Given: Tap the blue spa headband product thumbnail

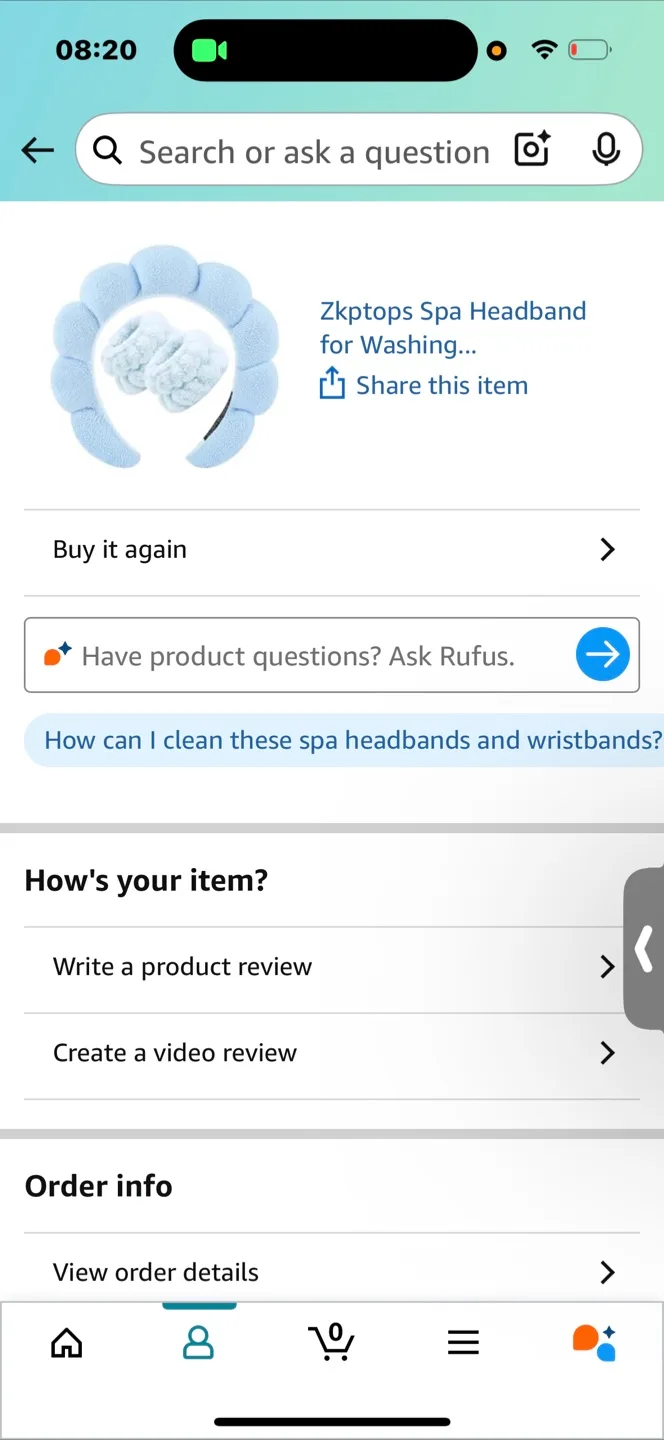Looking at the screenshot, I should 166,355.
